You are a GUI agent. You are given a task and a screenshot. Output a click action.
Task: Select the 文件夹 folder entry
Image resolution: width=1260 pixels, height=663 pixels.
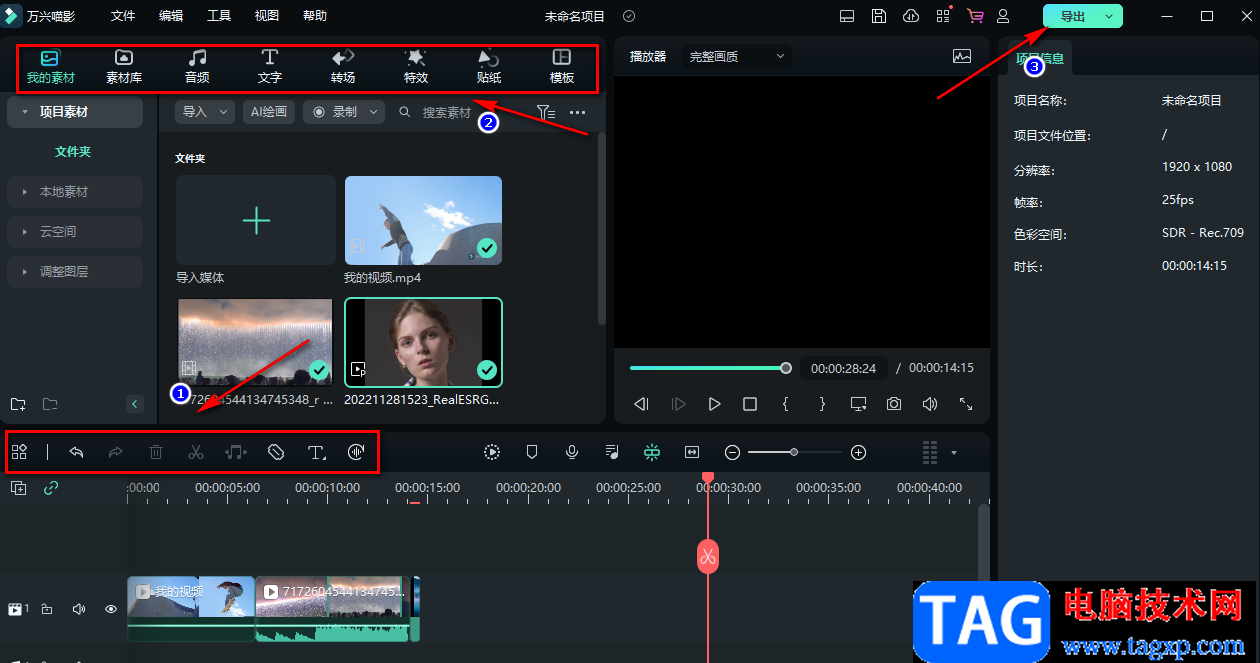(x=73, y=151)
